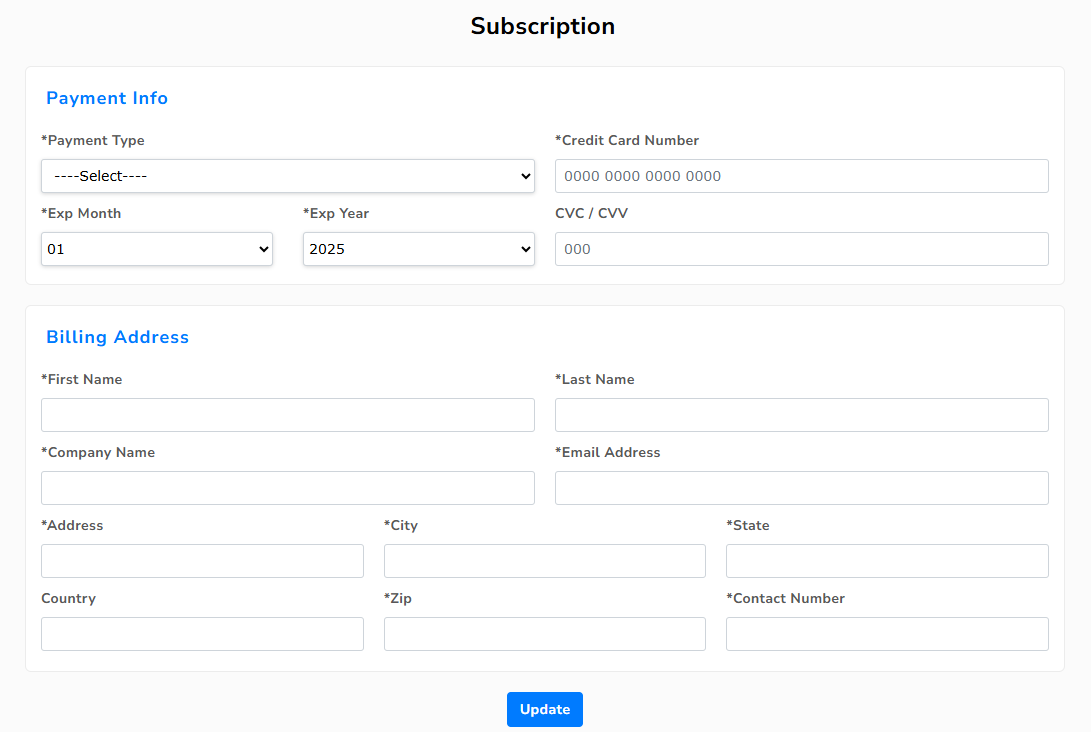Click the Exp Year field label
Viewport: 1091px width, 747px height.
(339, 213)
